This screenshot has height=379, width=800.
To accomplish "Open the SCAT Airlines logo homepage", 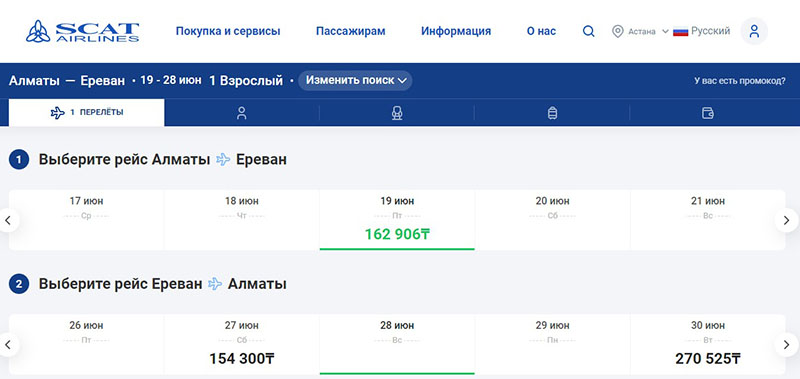I will click(82, 31).
